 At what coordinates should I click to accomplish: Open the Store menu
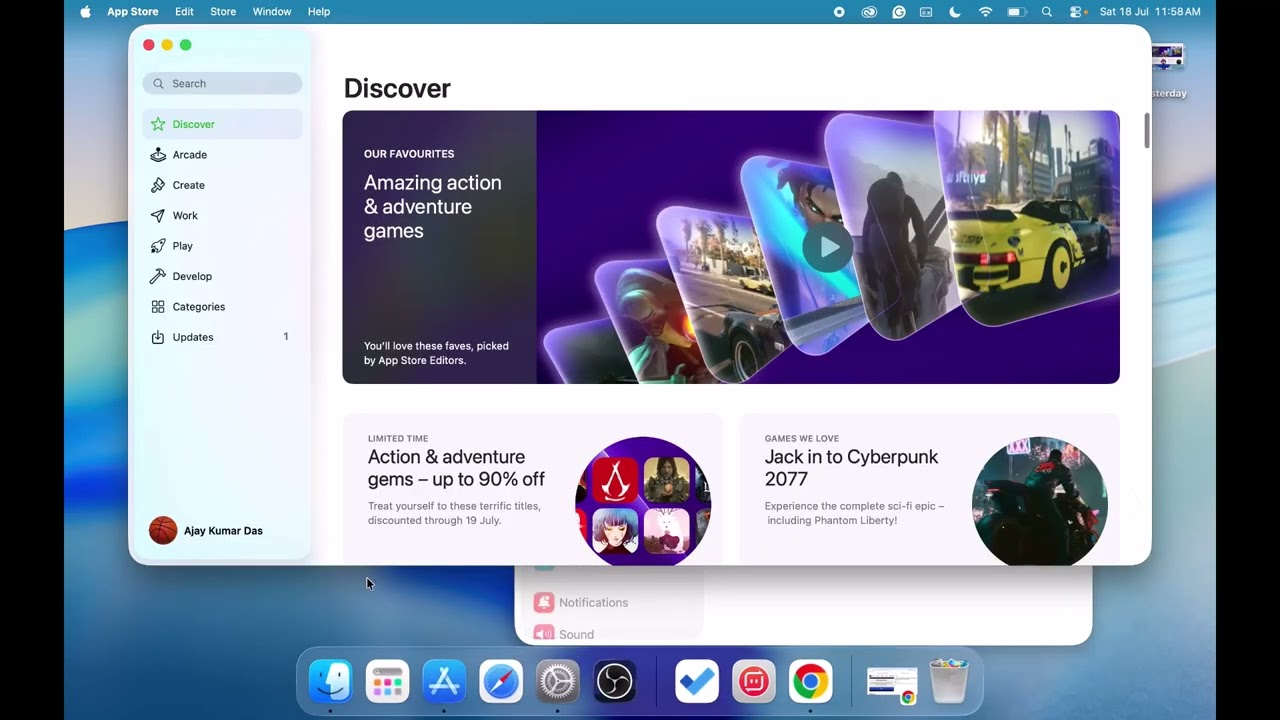(x=223, y=12)
